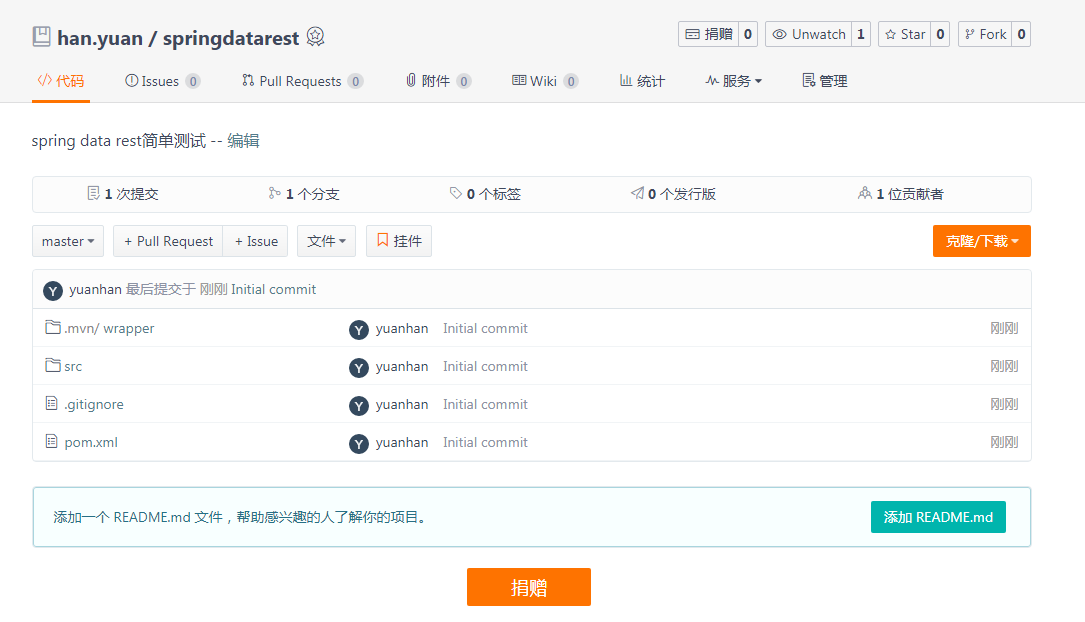Expand the 服务 dropdown menu

point(733,81)
